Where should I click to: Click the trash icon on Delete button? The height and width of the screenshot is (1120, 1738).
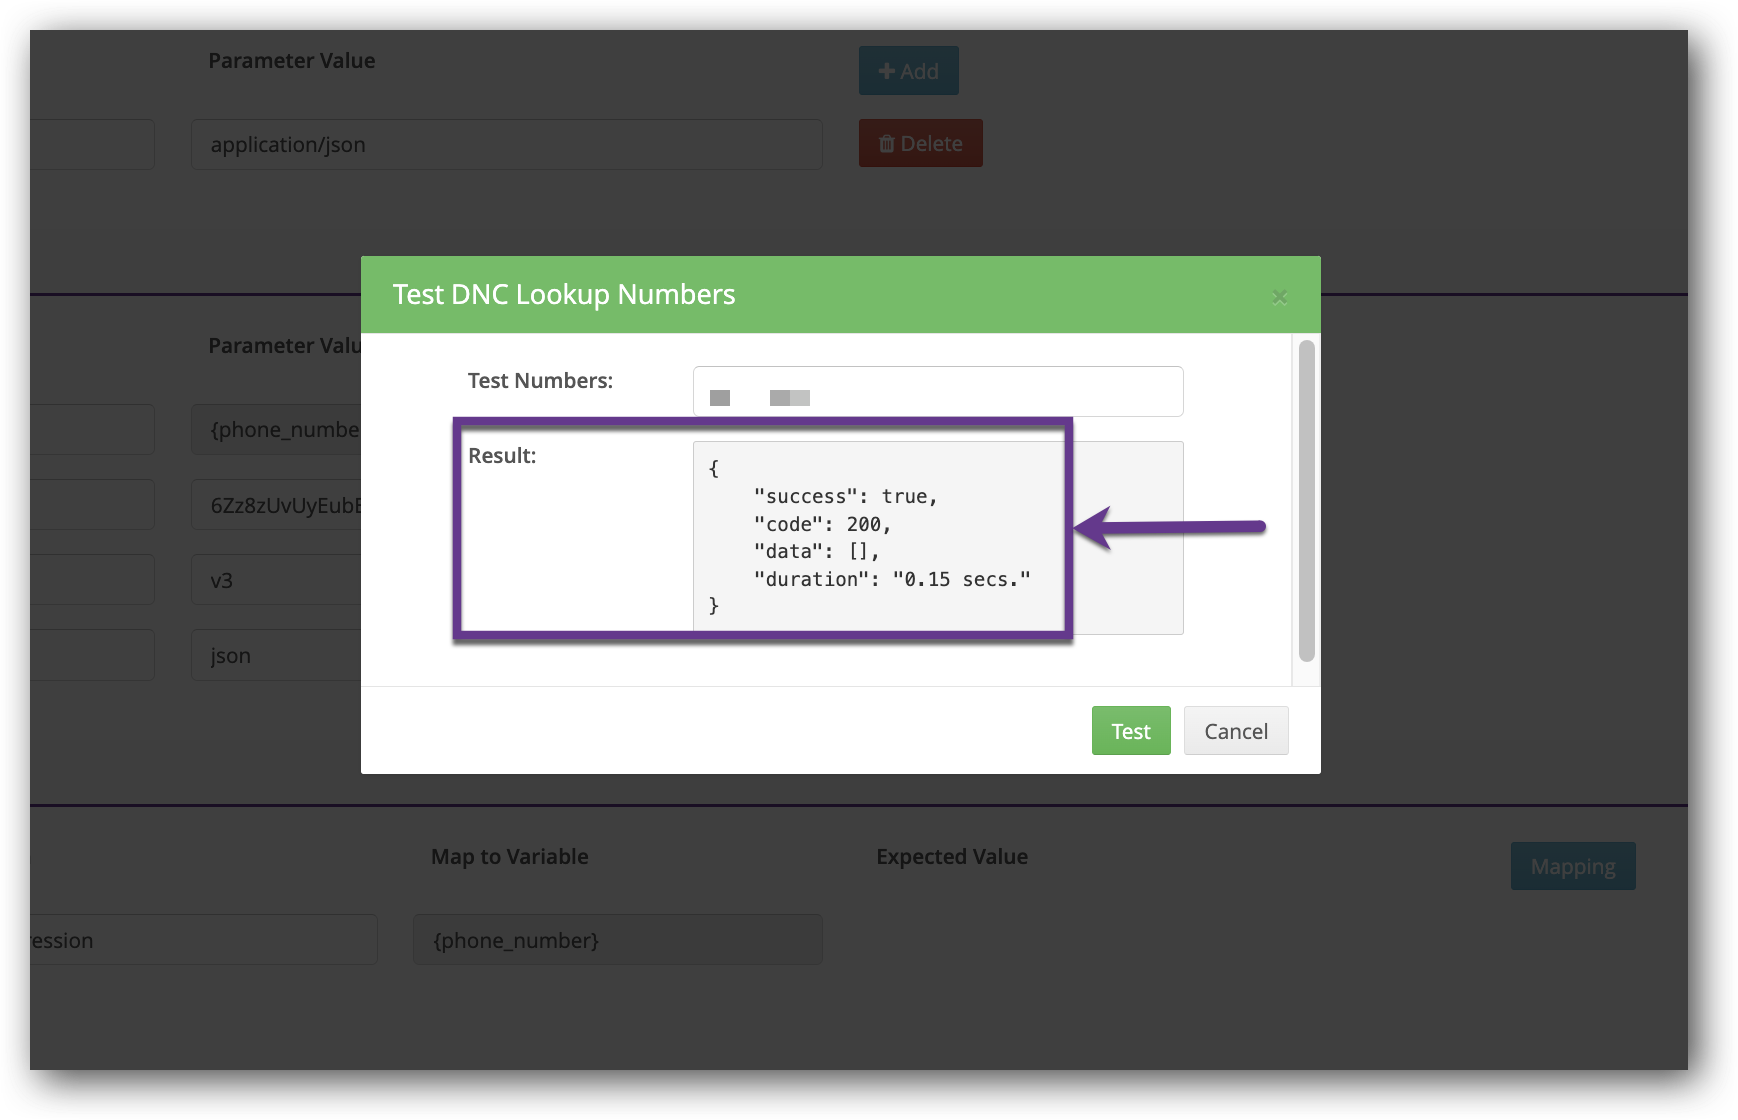tap(887, 144)
